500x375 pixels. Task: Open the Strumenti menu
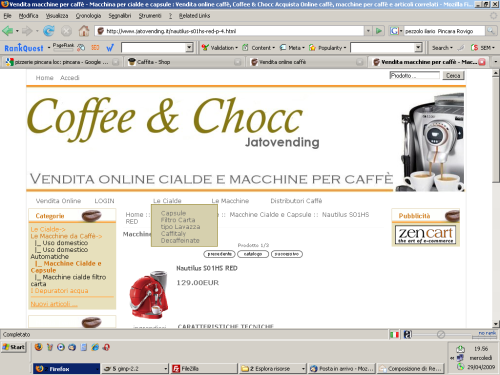(x=150, y=16)
